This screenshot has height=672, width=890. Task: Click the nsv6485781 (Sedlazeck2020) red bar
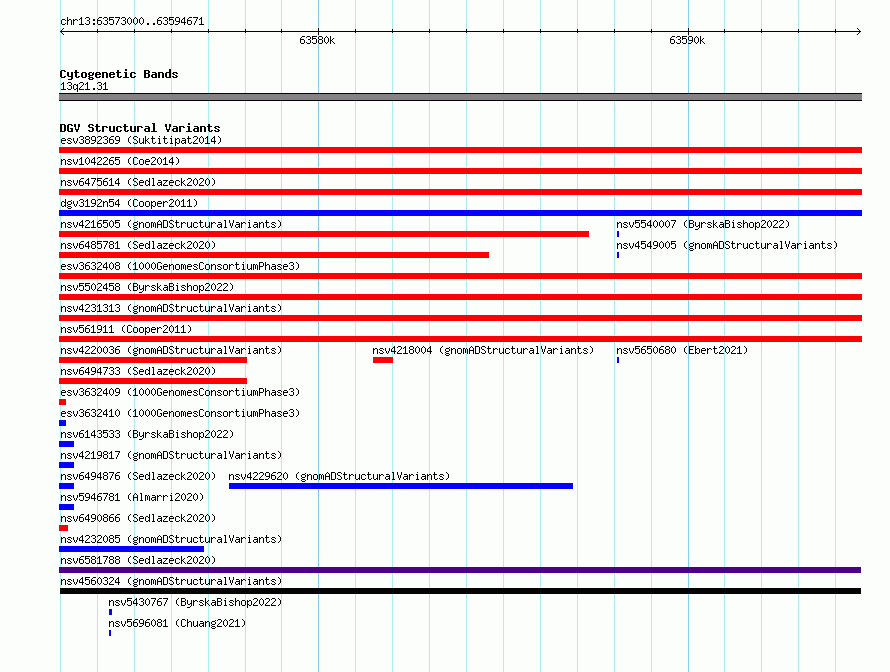pyautogui.click(x=274, y=255)
